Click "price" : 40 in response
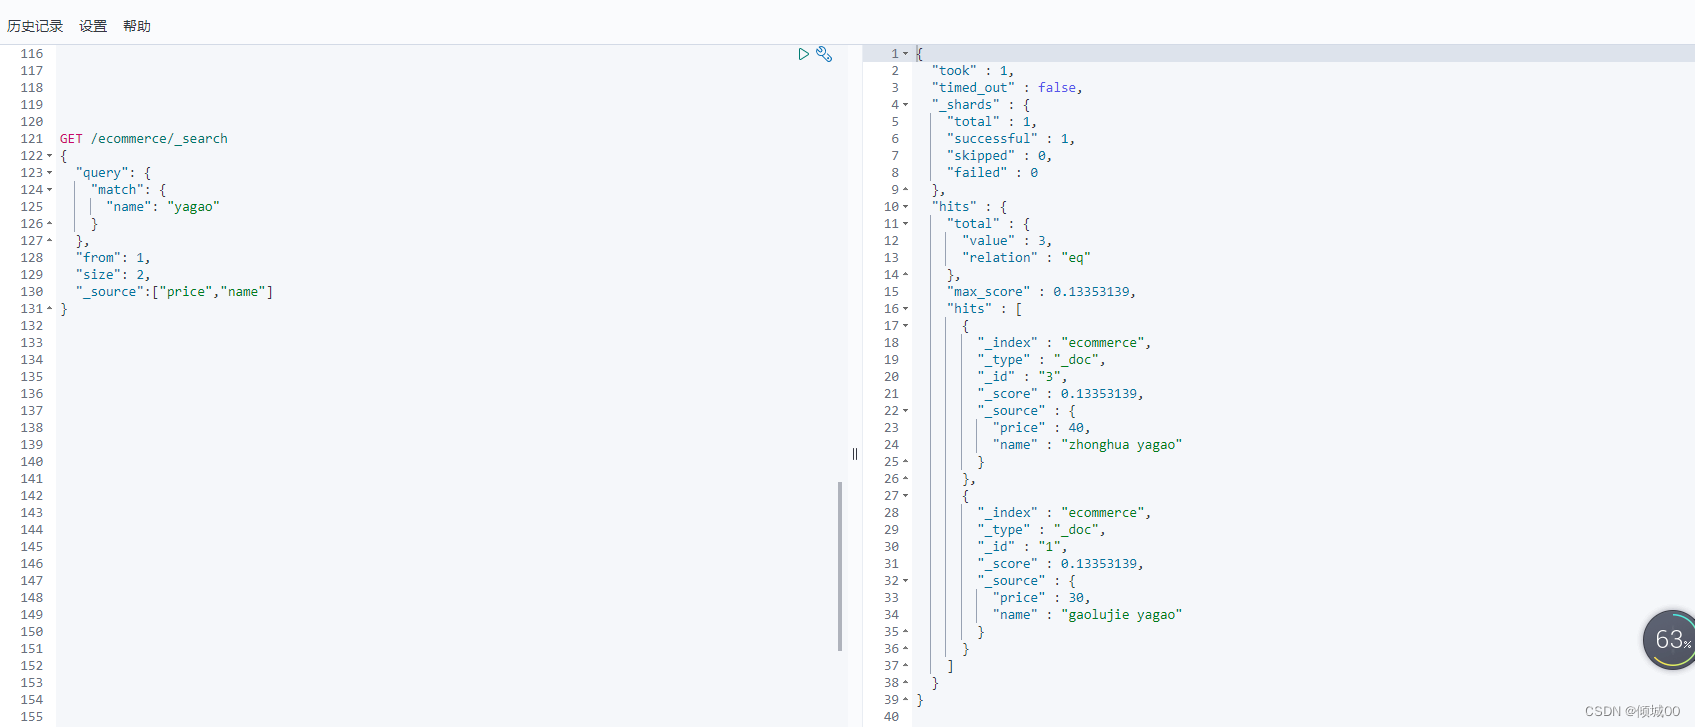Image resolution: width=1695 pixels, height=727 pixels. [1041, 428]
